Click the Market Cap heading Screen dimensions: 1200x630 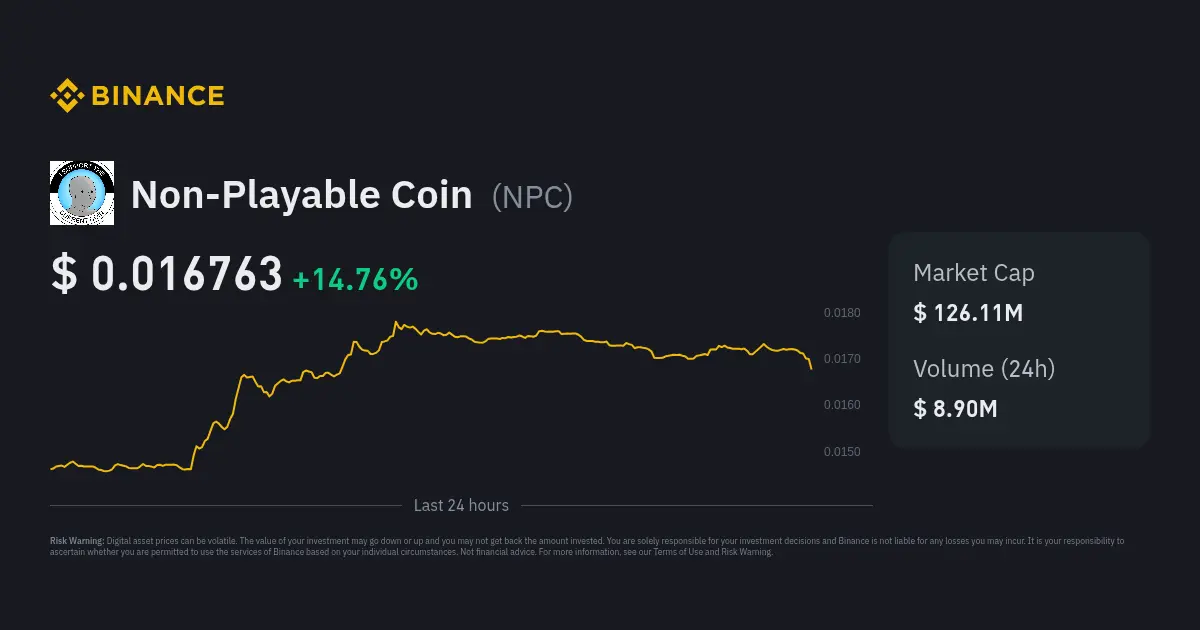click(973, 273)
